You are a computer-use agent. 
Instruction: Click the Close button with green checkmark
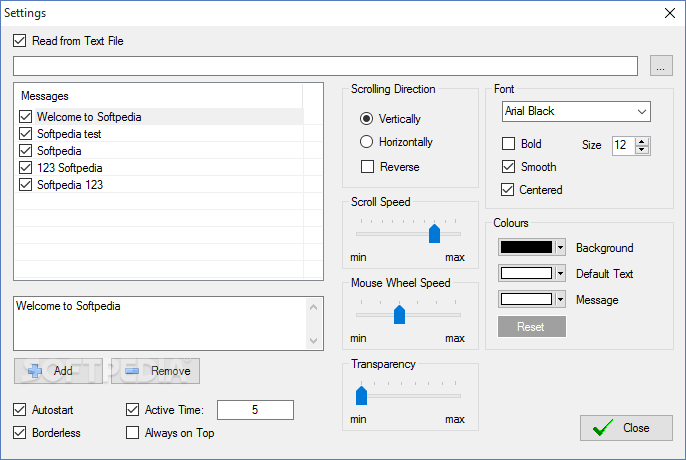click(626, 428)
